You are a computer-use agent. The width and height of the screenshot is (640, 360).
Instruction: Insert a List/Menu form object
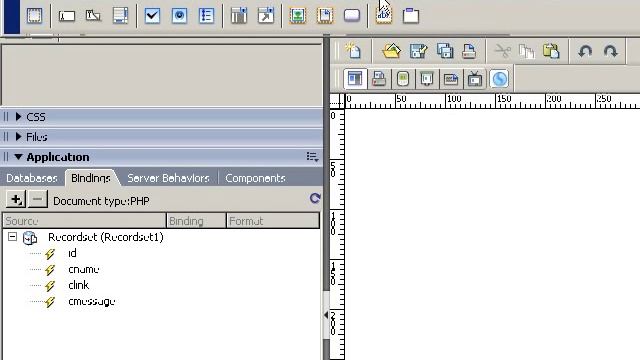coord(239,16)
